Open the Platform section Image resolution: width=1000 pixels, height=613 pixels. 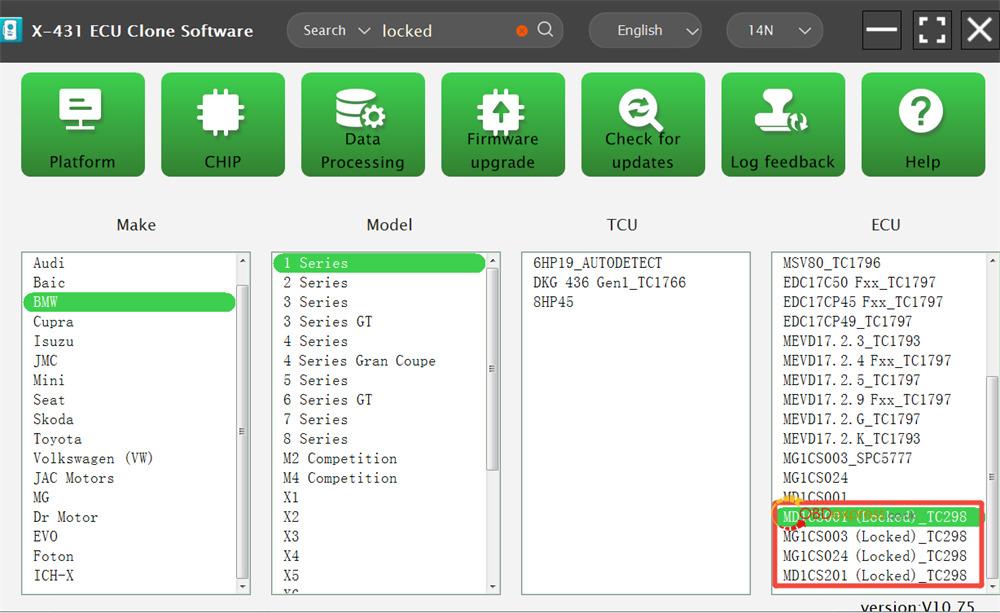point(83,124)
